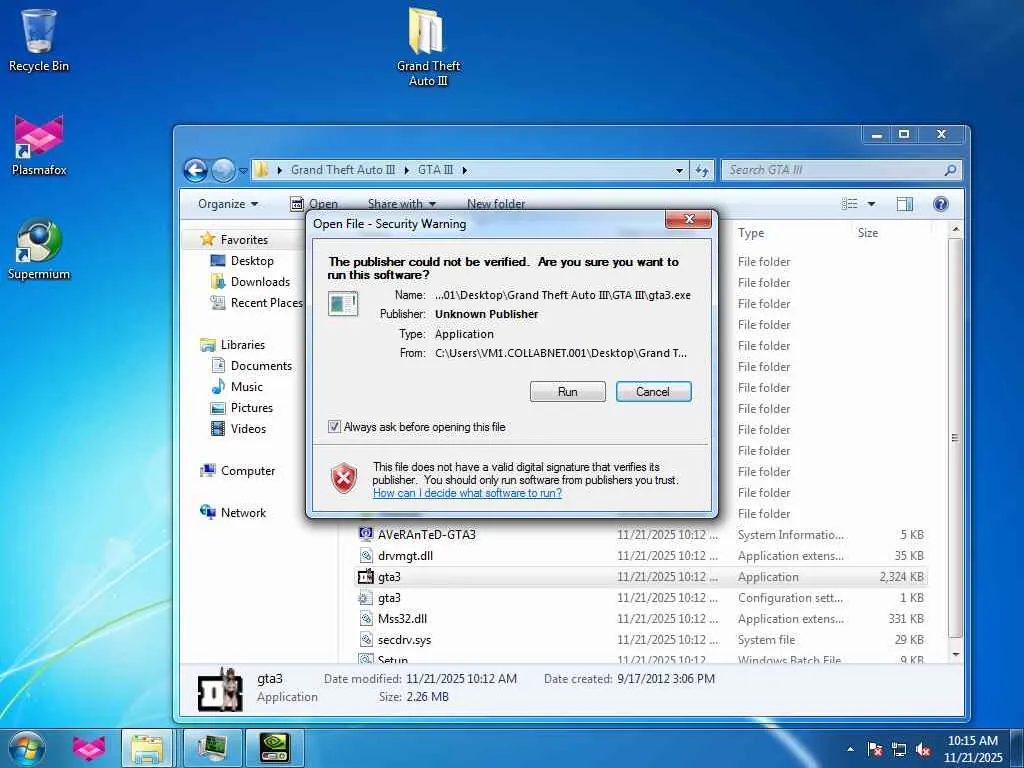The width and height of the screenshot is (1024, 768).
Task: Open Plasmafox from the taskbar
Action: click(x=89, y=748)
